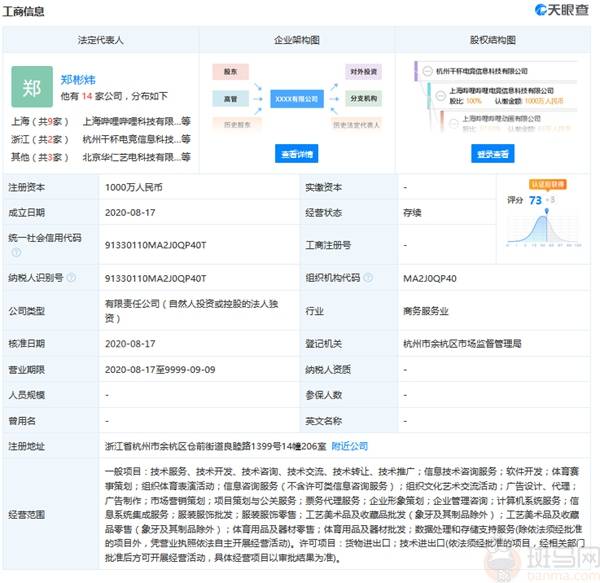Click the 经营状态 field label
The width and height of the screenshot is (600, 583).
323,213
